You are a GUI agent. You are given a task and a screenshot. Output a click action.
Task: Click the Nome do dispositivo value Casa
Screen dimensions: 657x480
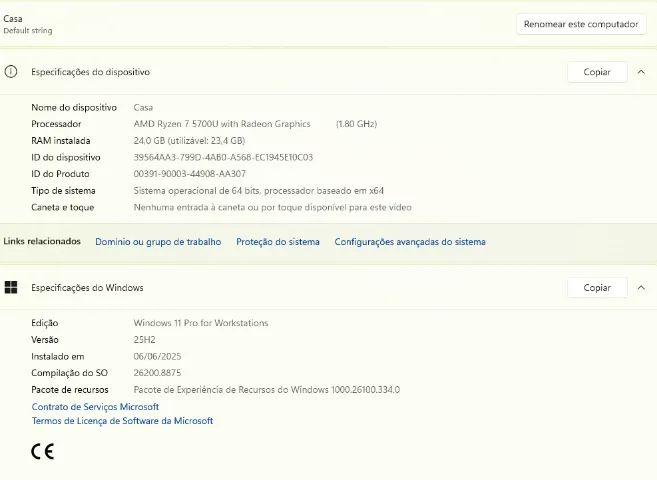click(143, 108)
